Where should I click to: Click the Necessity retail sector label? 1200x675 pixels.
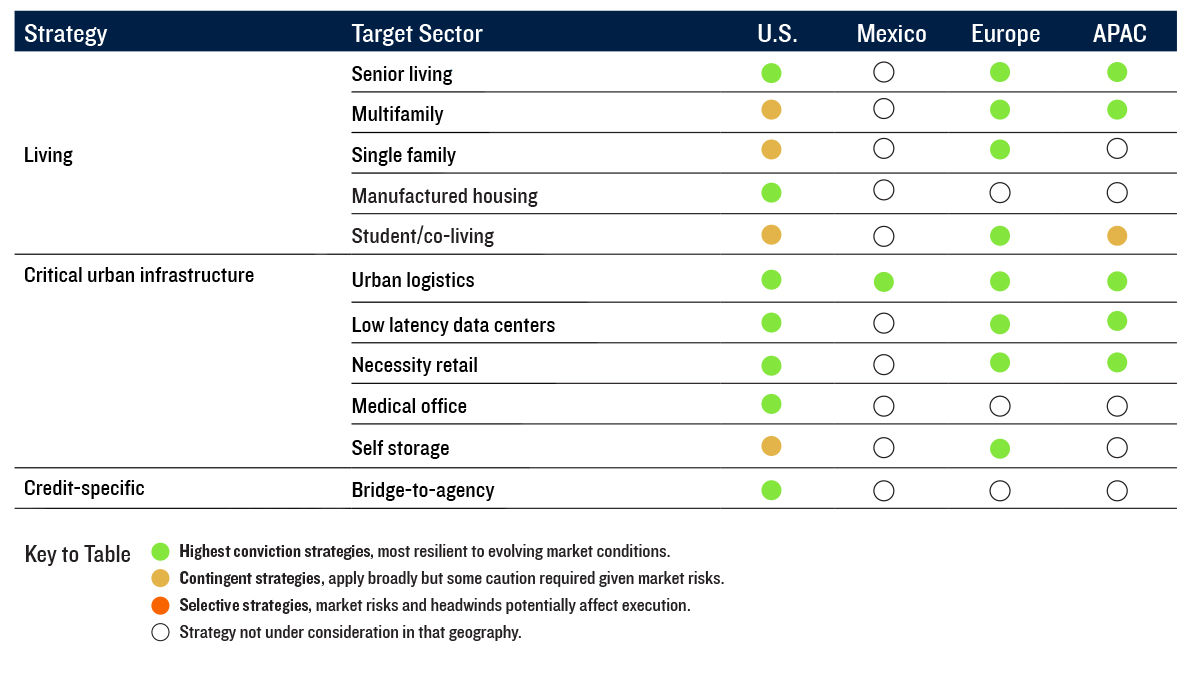click(x=415, y=365)
